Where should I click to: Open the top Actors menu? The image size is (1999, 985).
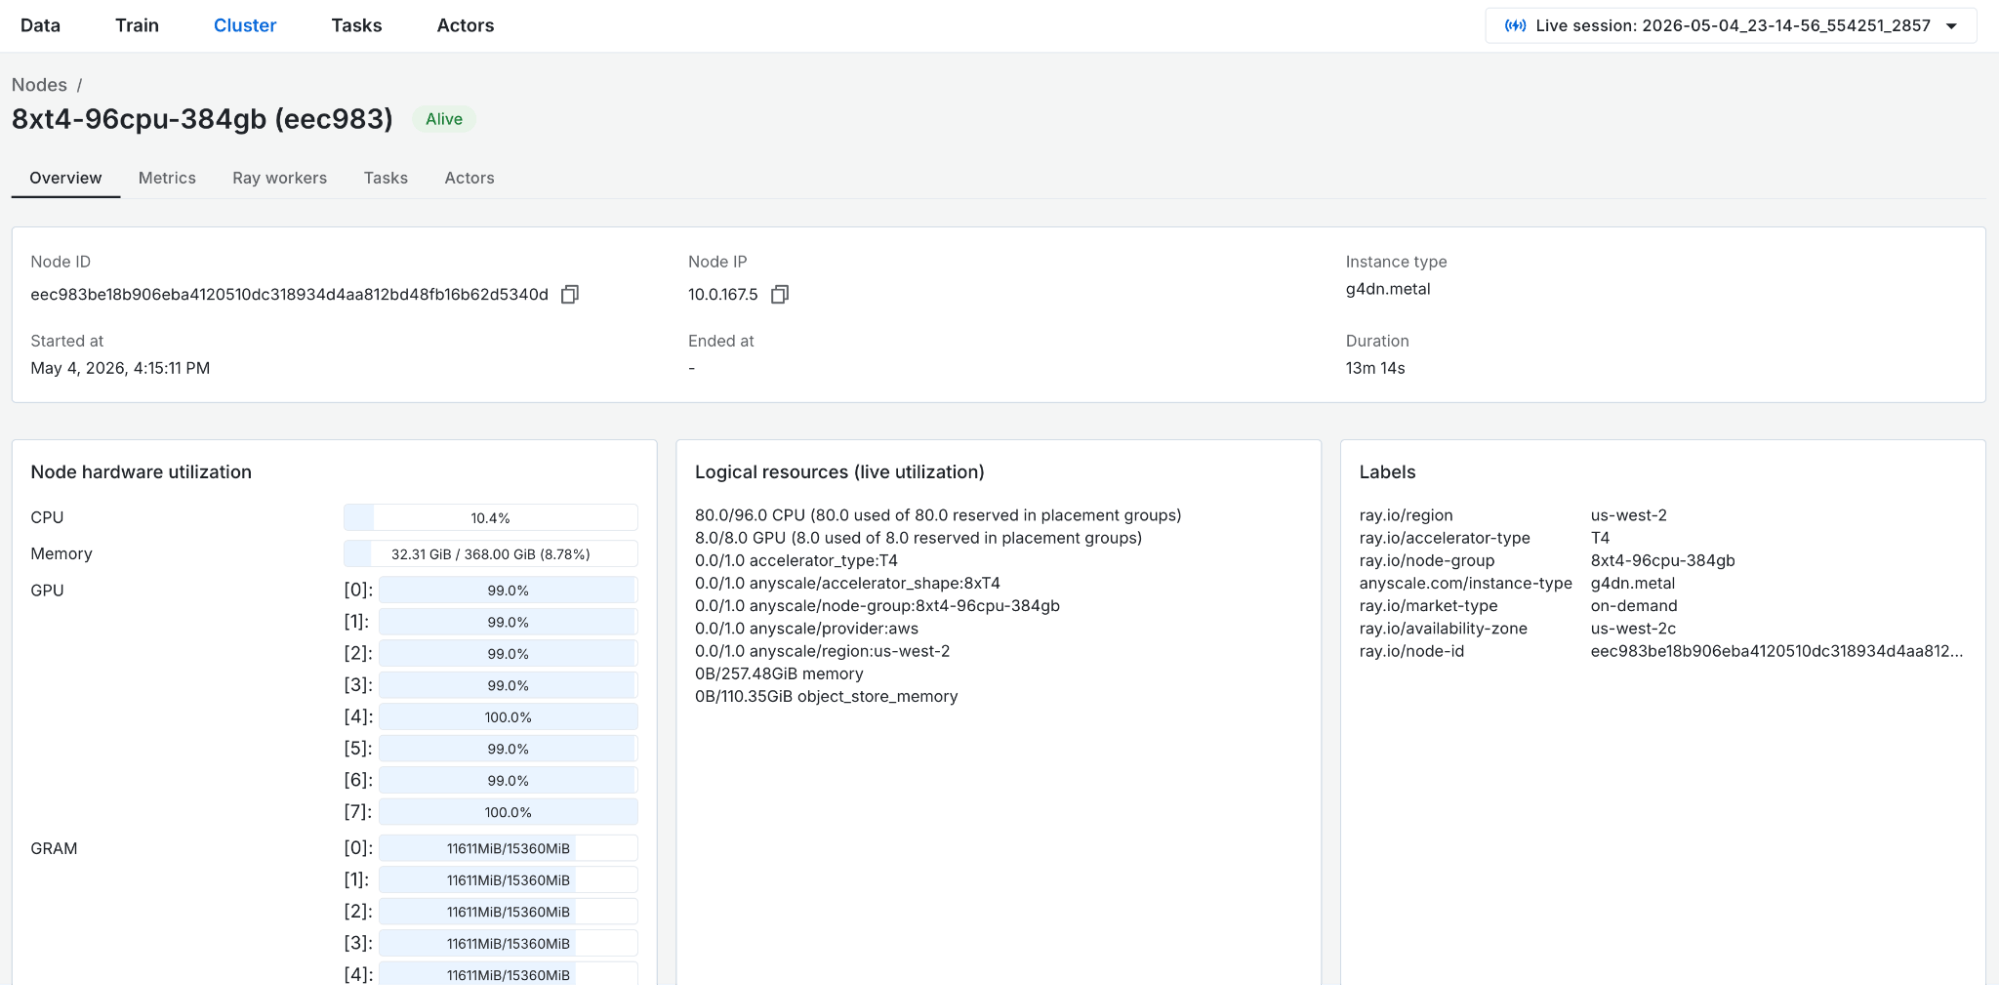(465, 26)
